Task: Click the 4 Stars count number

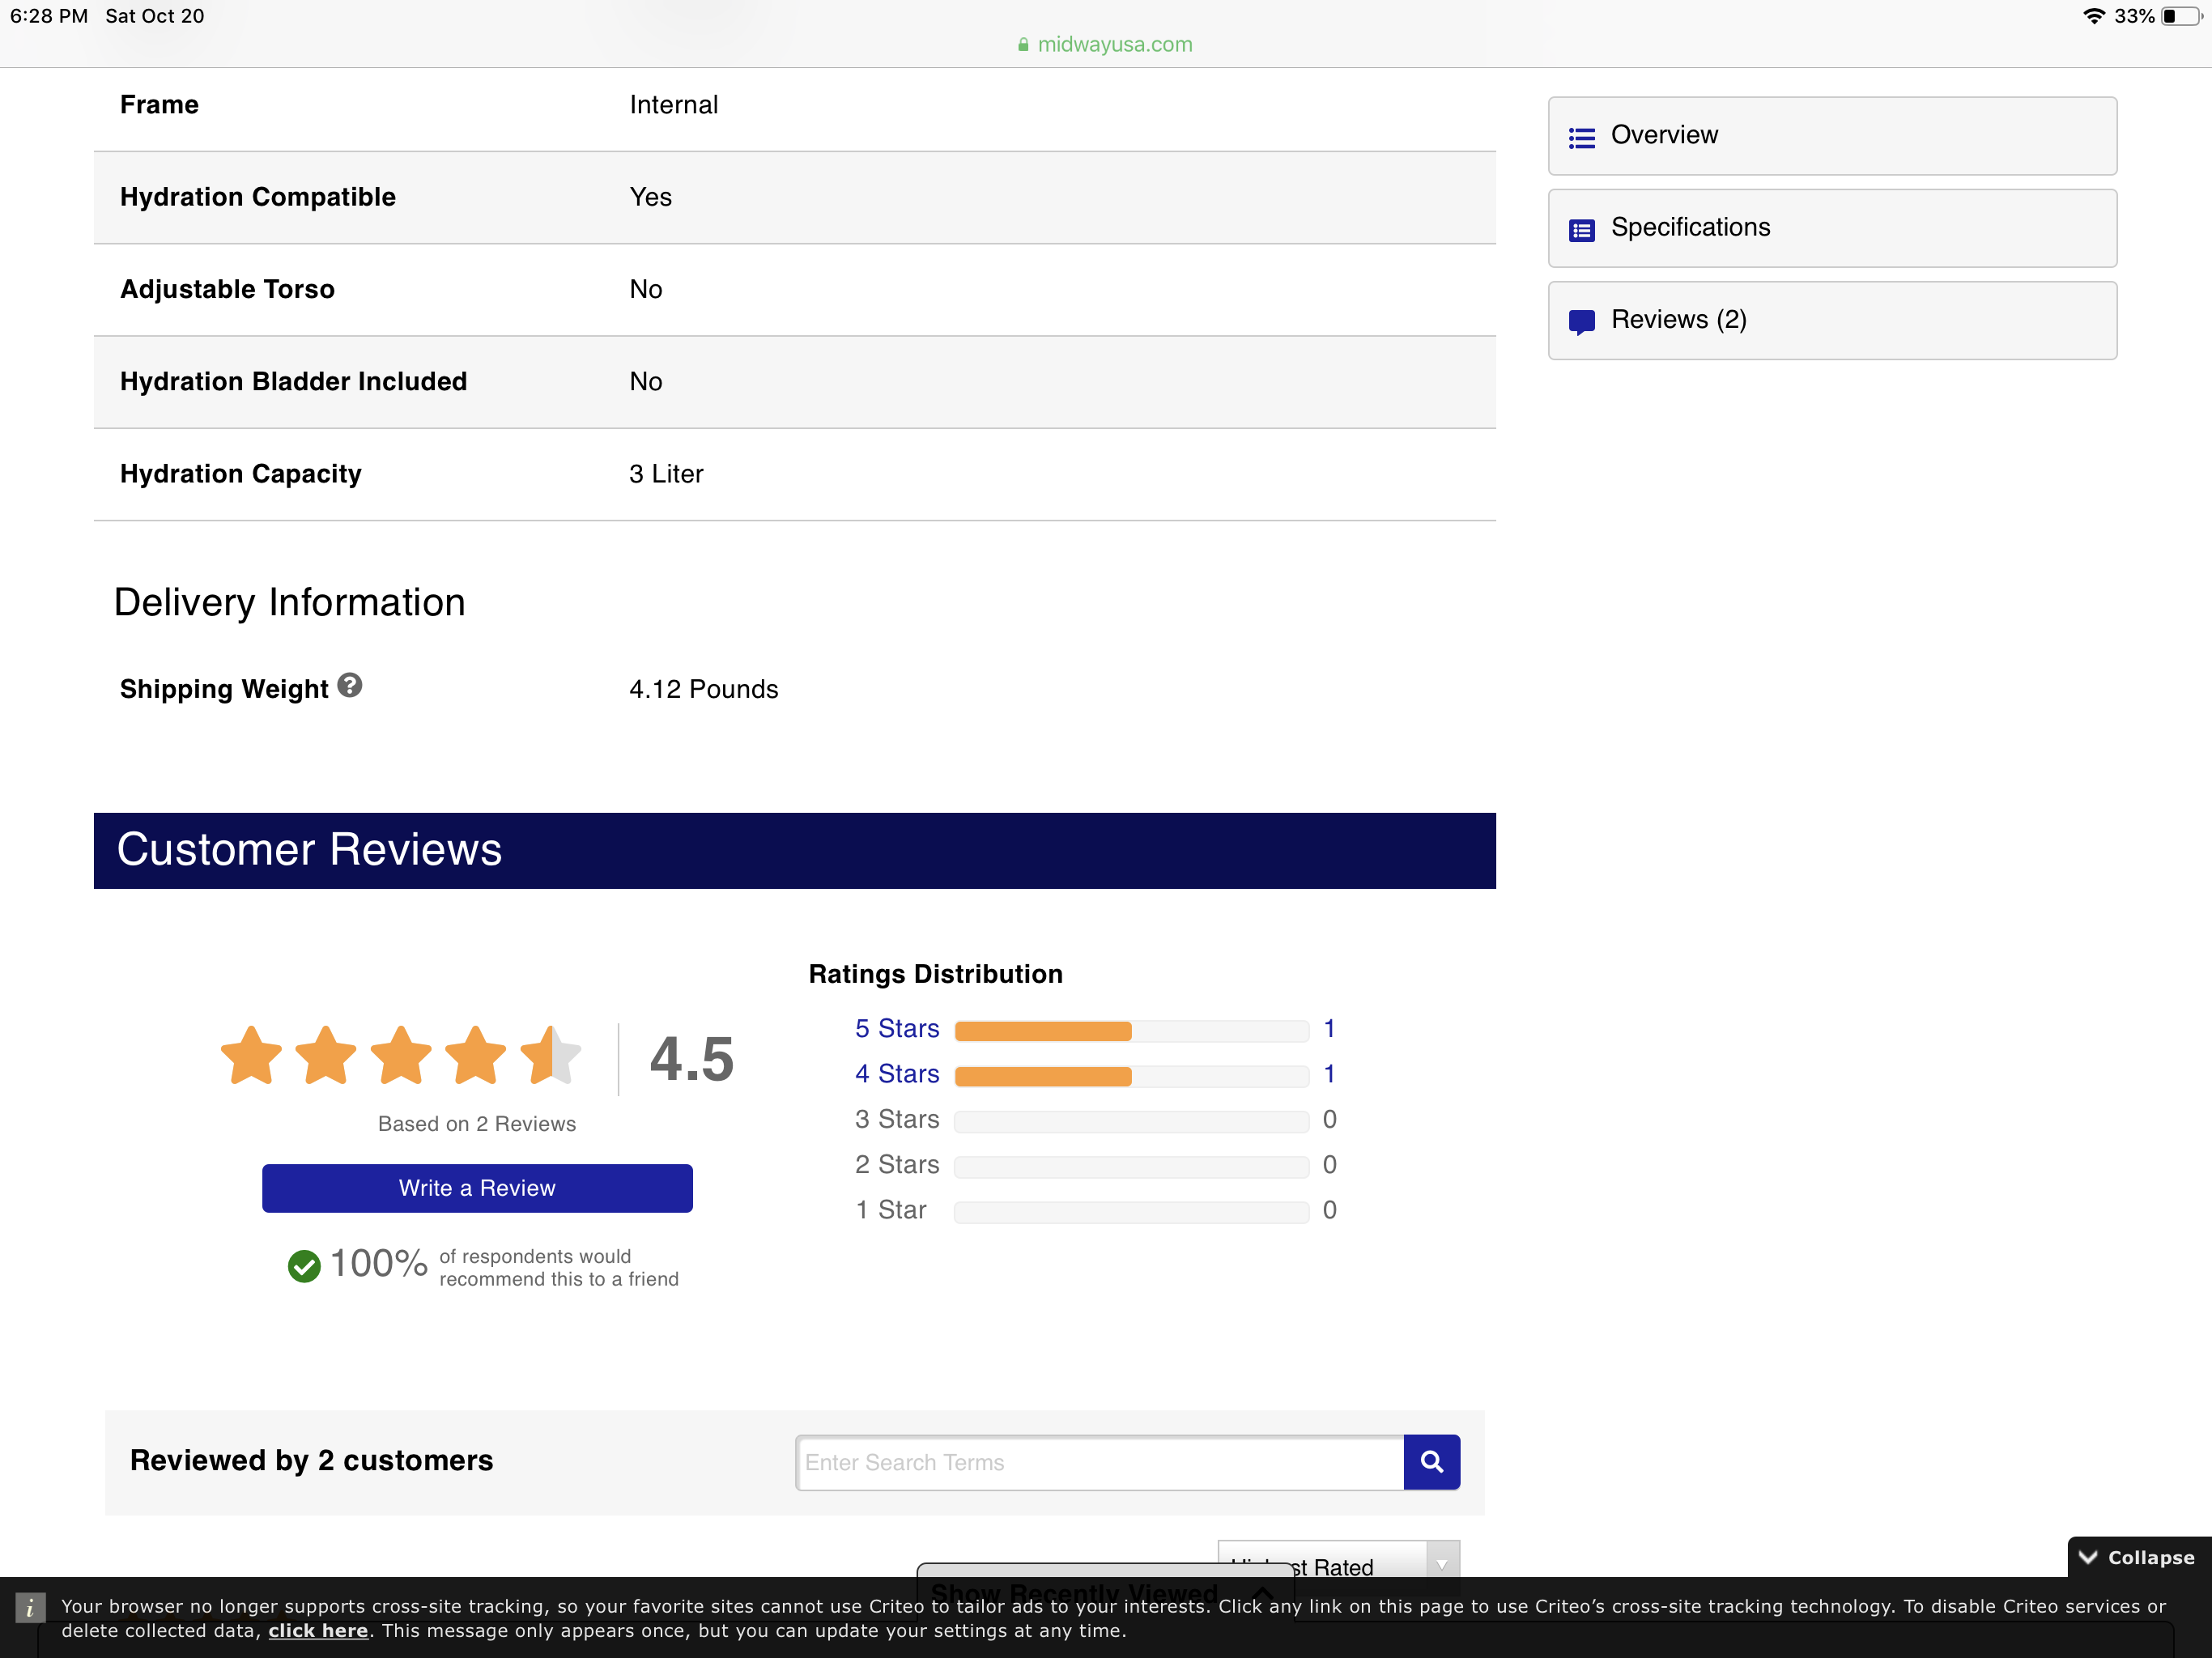Action: coord(1329,1074)
